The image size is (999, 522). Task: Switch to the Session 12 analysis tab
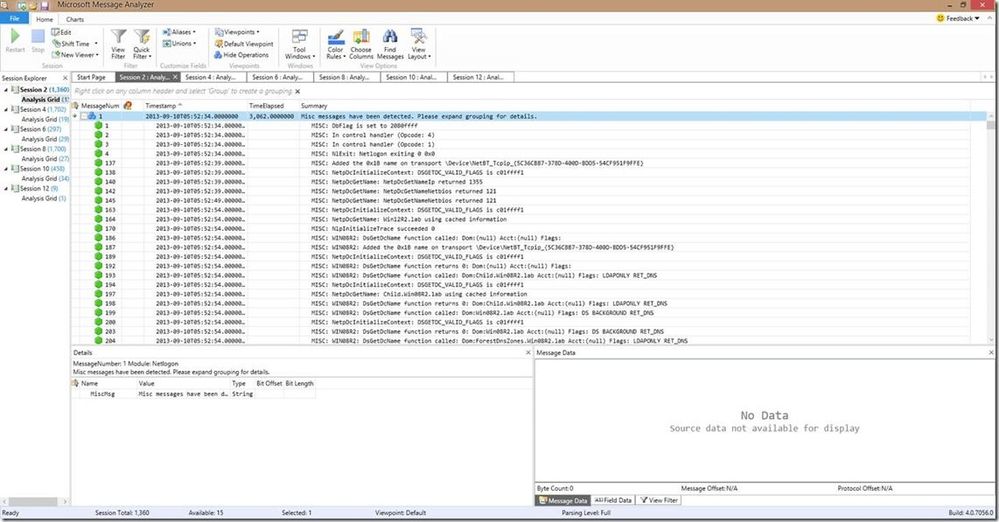[478, 77]
